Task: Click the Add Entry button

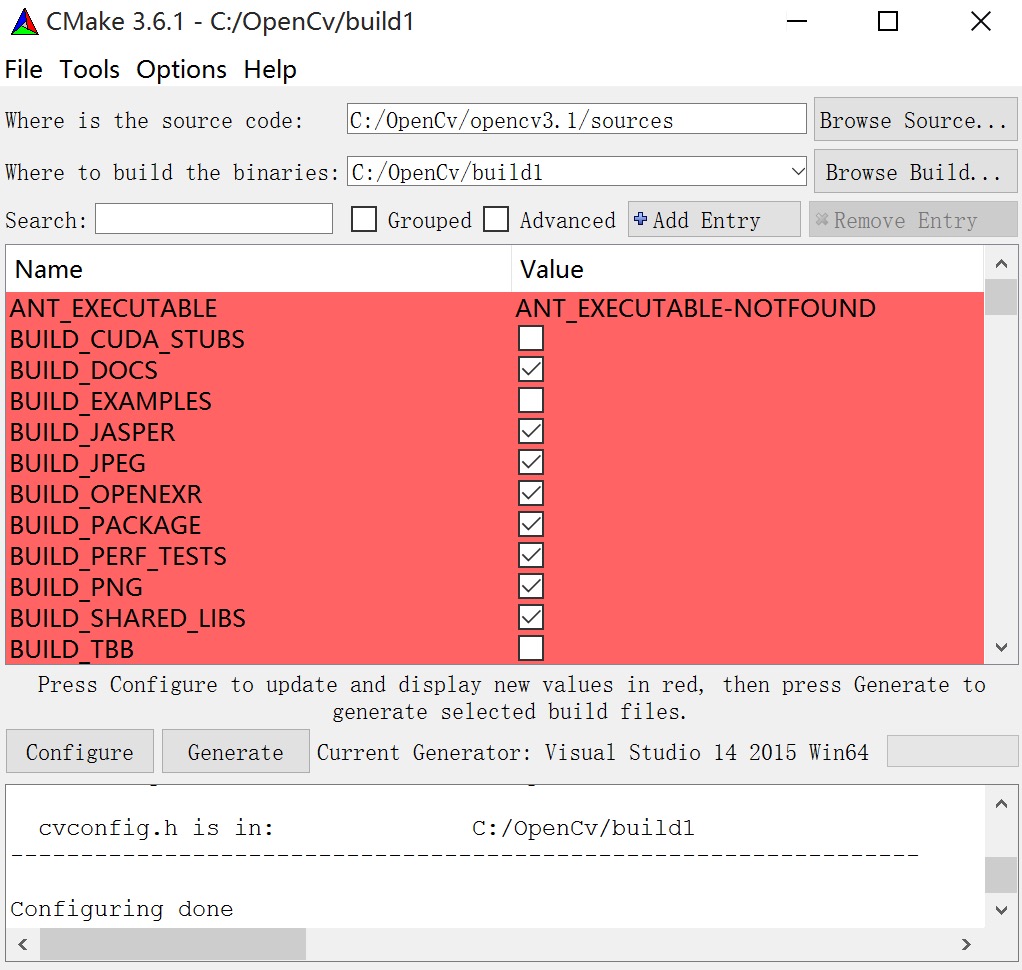Action: [x=714, y=219]
